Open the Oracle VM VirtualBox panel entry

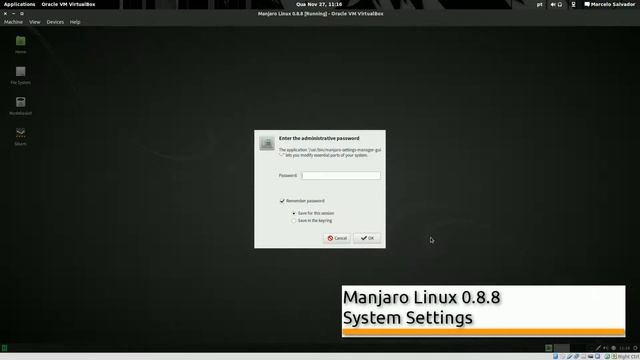tap(68, 4)
